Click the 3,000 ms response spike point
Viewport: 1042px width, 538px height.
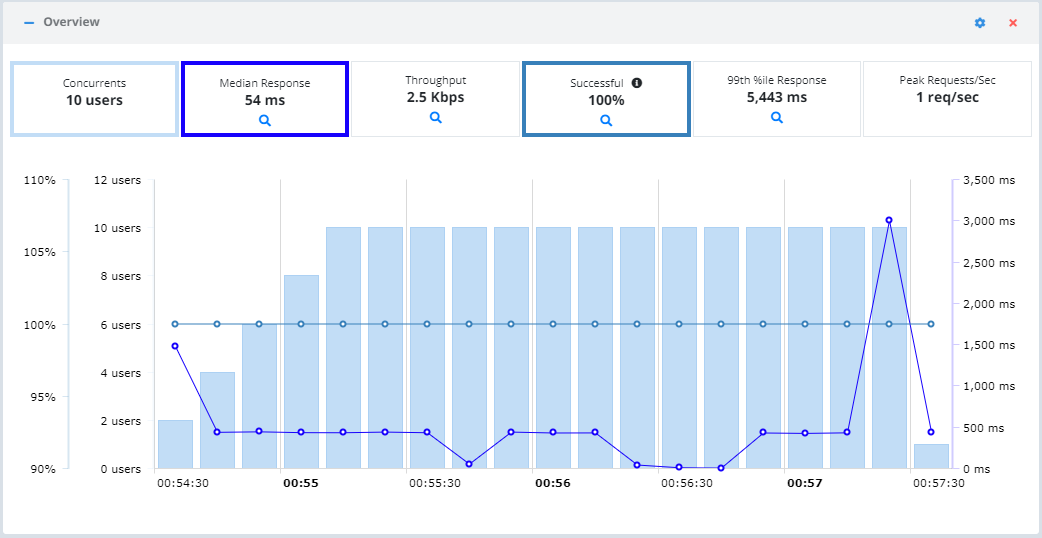[888, 220]
